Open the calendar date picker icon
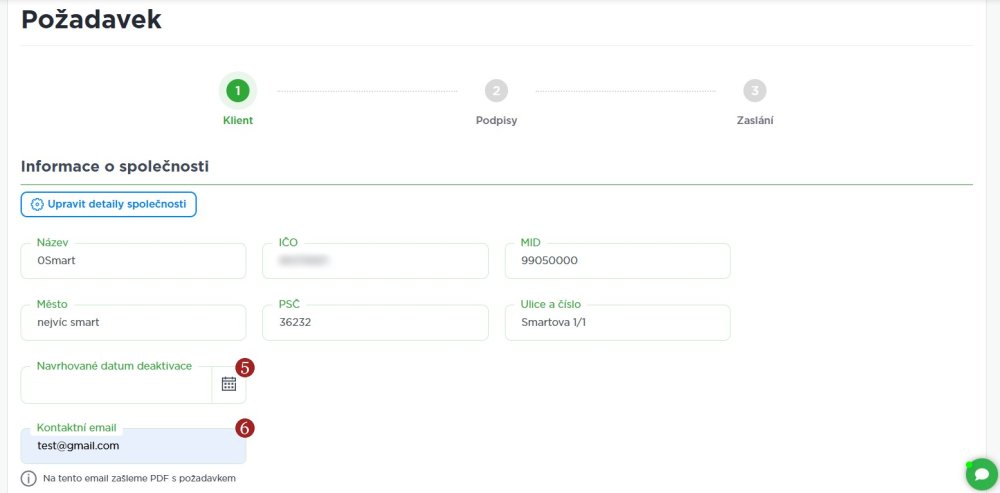The height and width of the screenshot is (493, 1000). pos(229,384)
